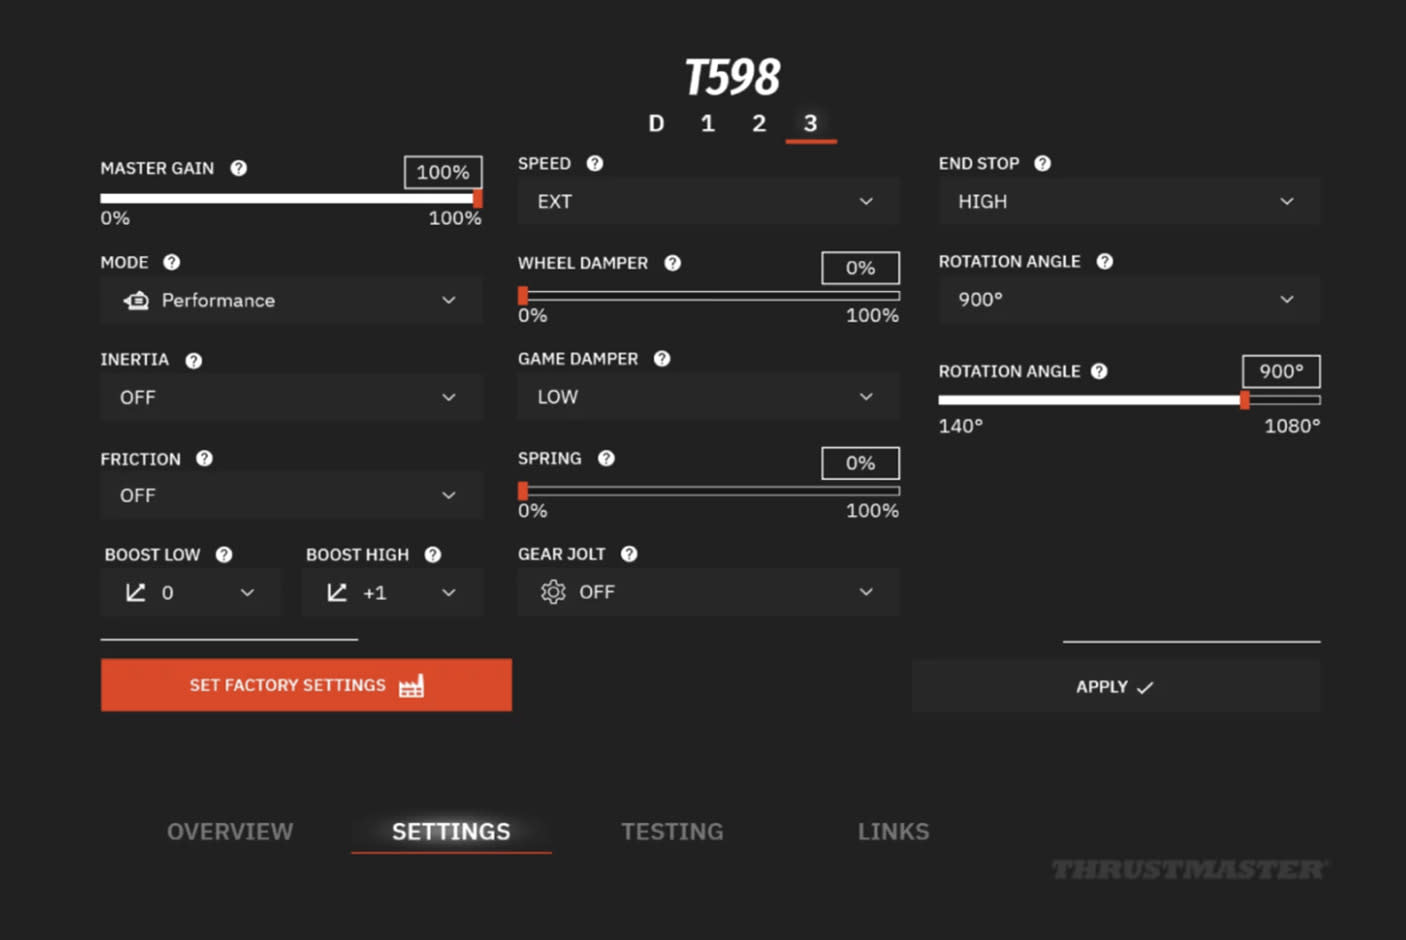
Task: Click the Master Gain slider handle
Action: pos(478,199)
